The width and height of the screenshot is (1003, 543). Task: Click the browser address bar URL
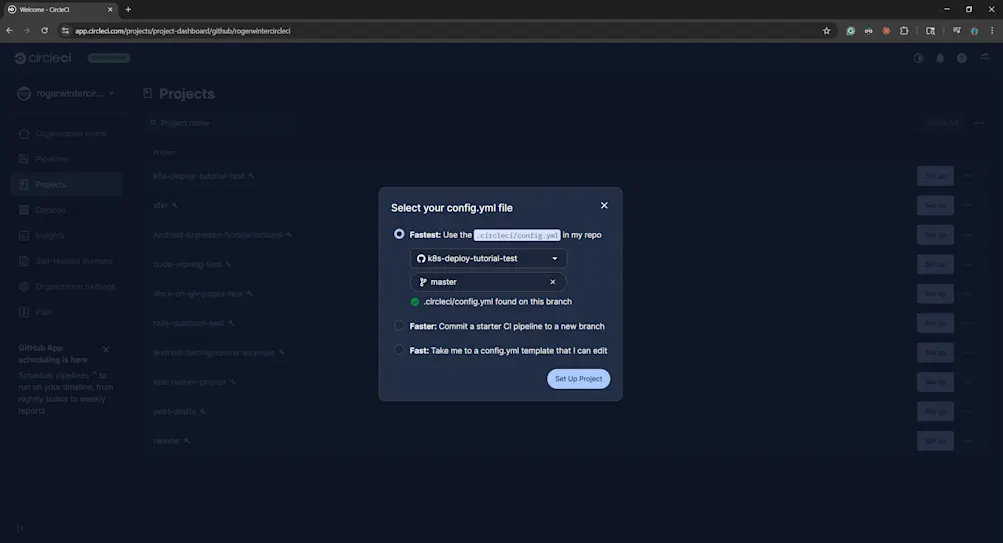(x=183, y=31)
